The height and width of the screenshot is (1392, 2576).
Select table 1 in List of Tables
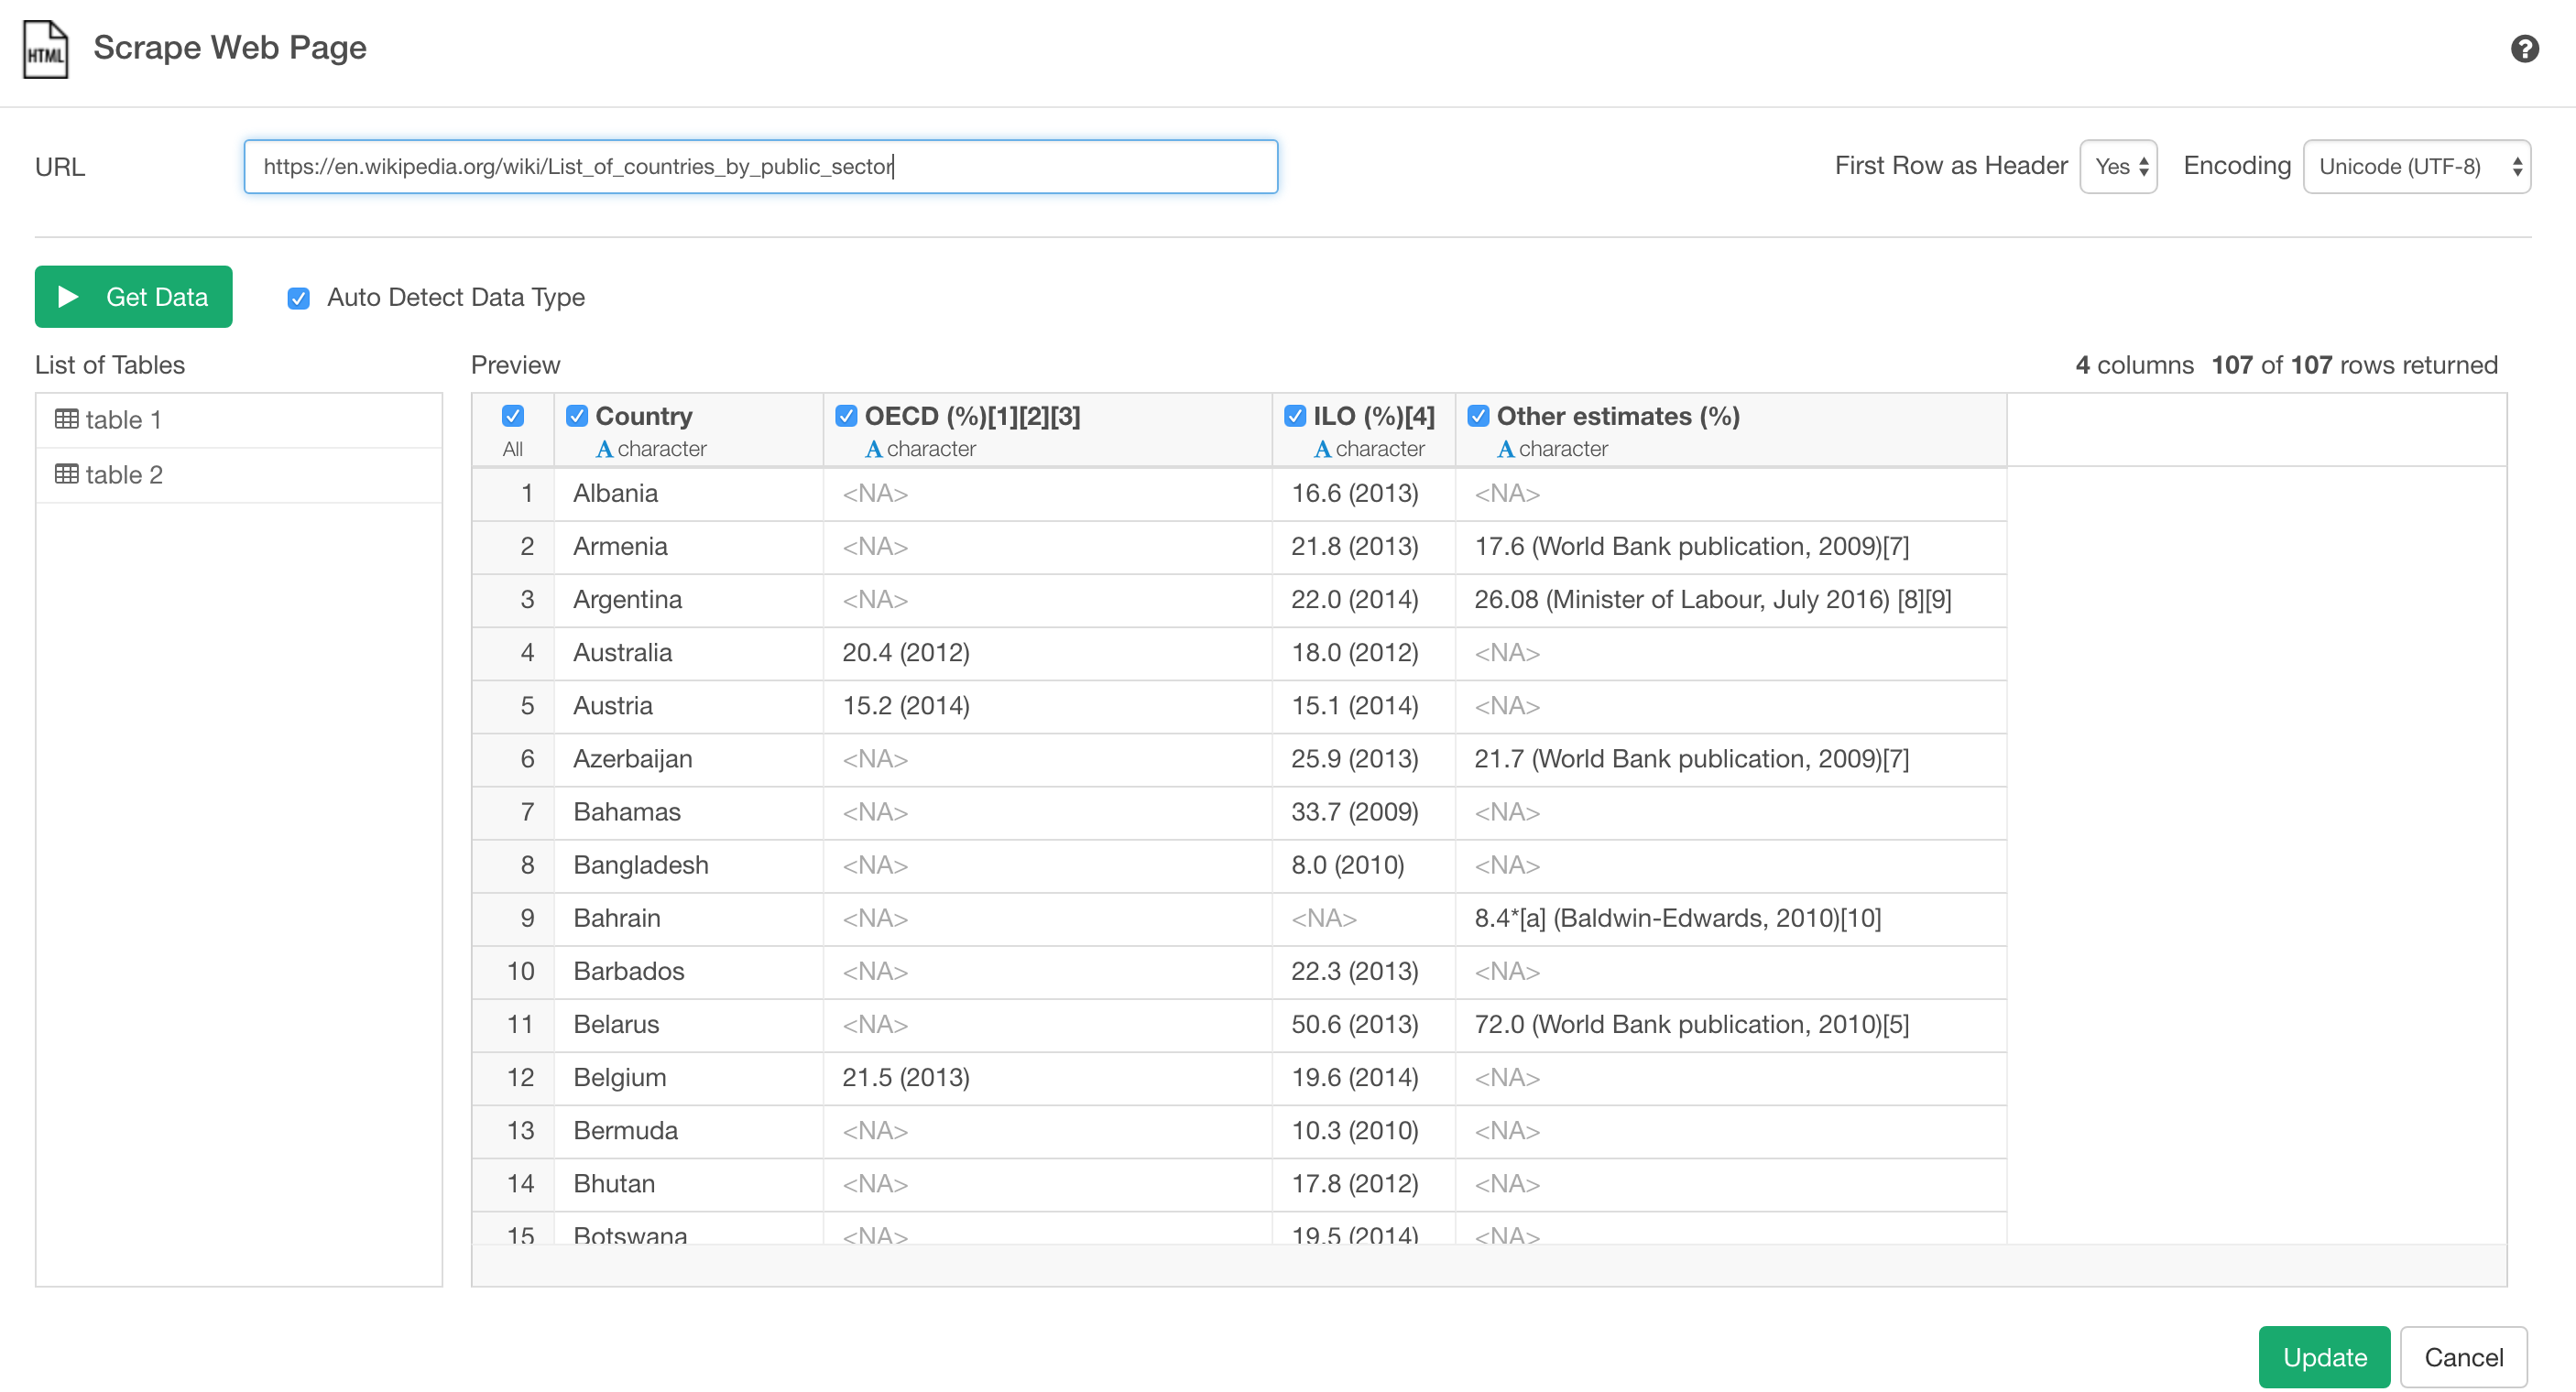coord(239,420)
